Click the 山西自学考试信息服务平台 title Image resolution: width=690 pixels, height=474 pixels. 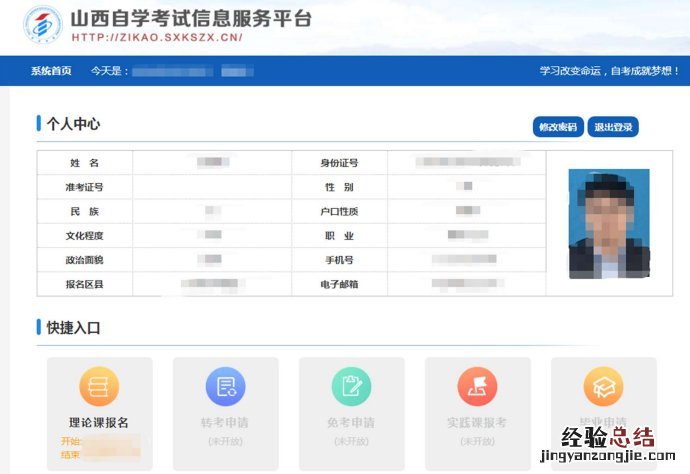190,18
